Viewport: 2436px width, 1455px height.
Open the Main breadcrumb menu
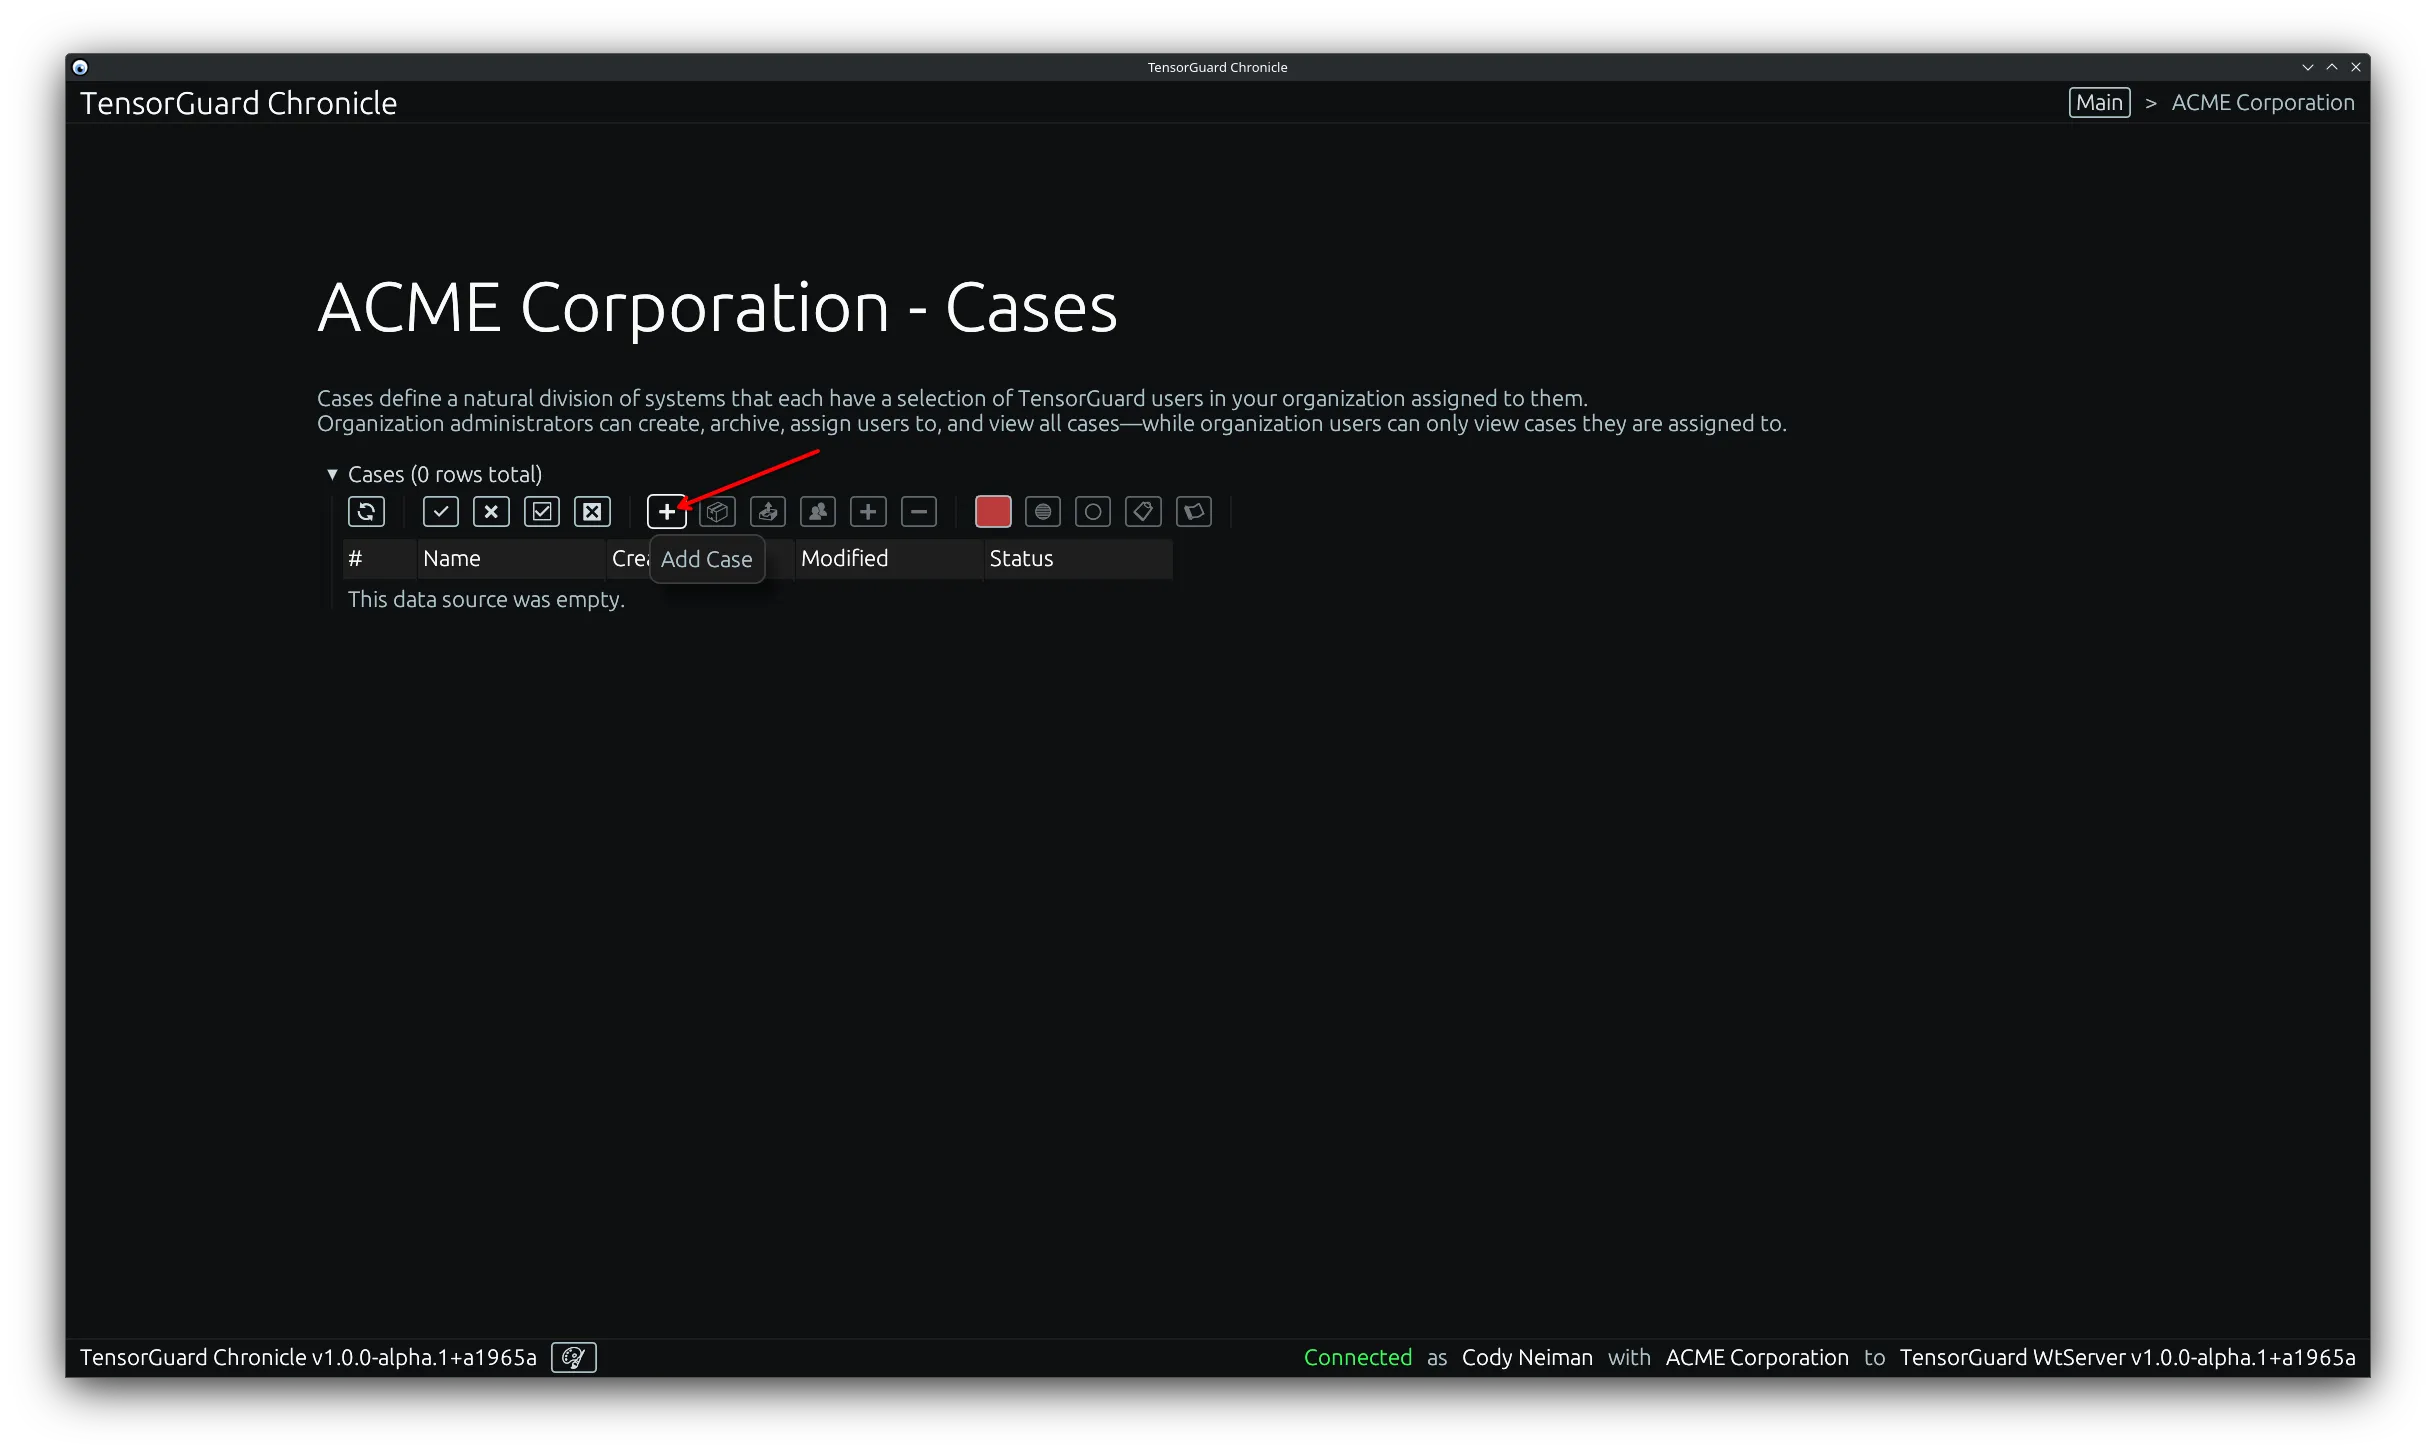click(x=2098, y=101)
